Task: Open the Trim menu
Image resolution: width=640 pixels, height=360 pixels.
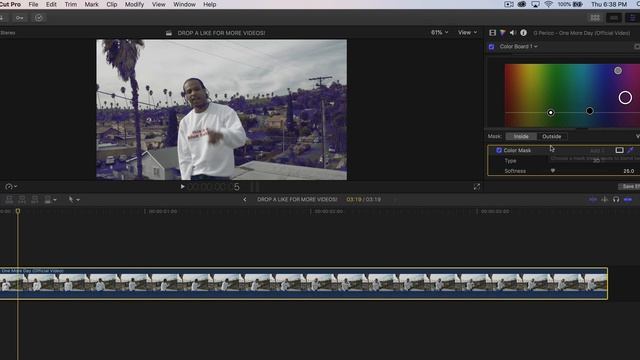Action: click(x=71, y=4)
